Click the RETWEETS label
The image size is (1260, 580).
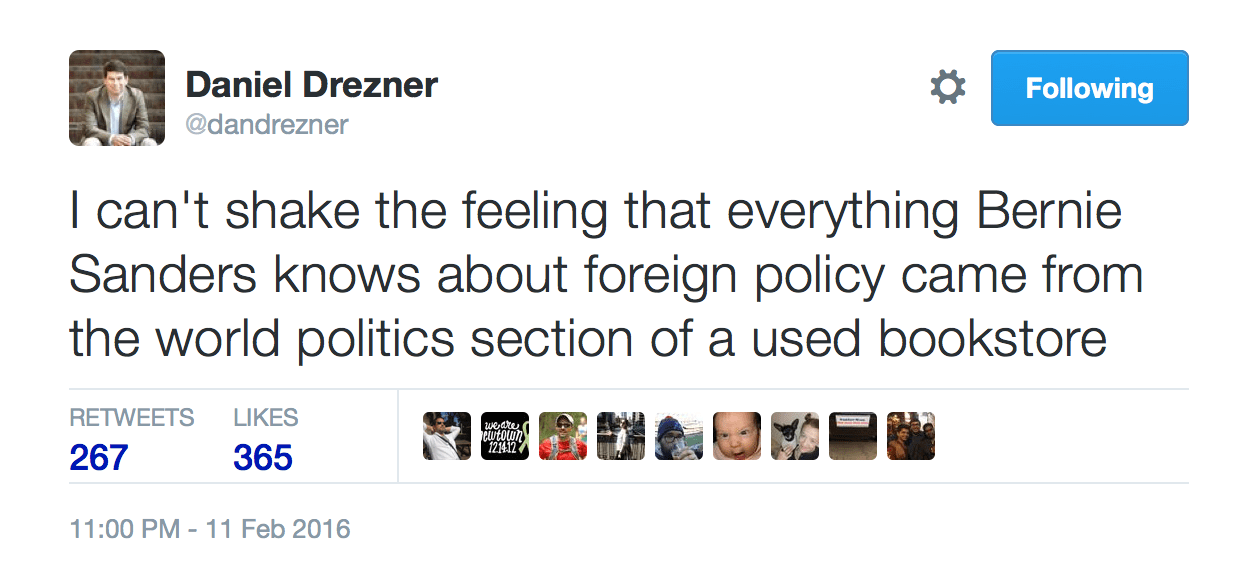point(132,418)
